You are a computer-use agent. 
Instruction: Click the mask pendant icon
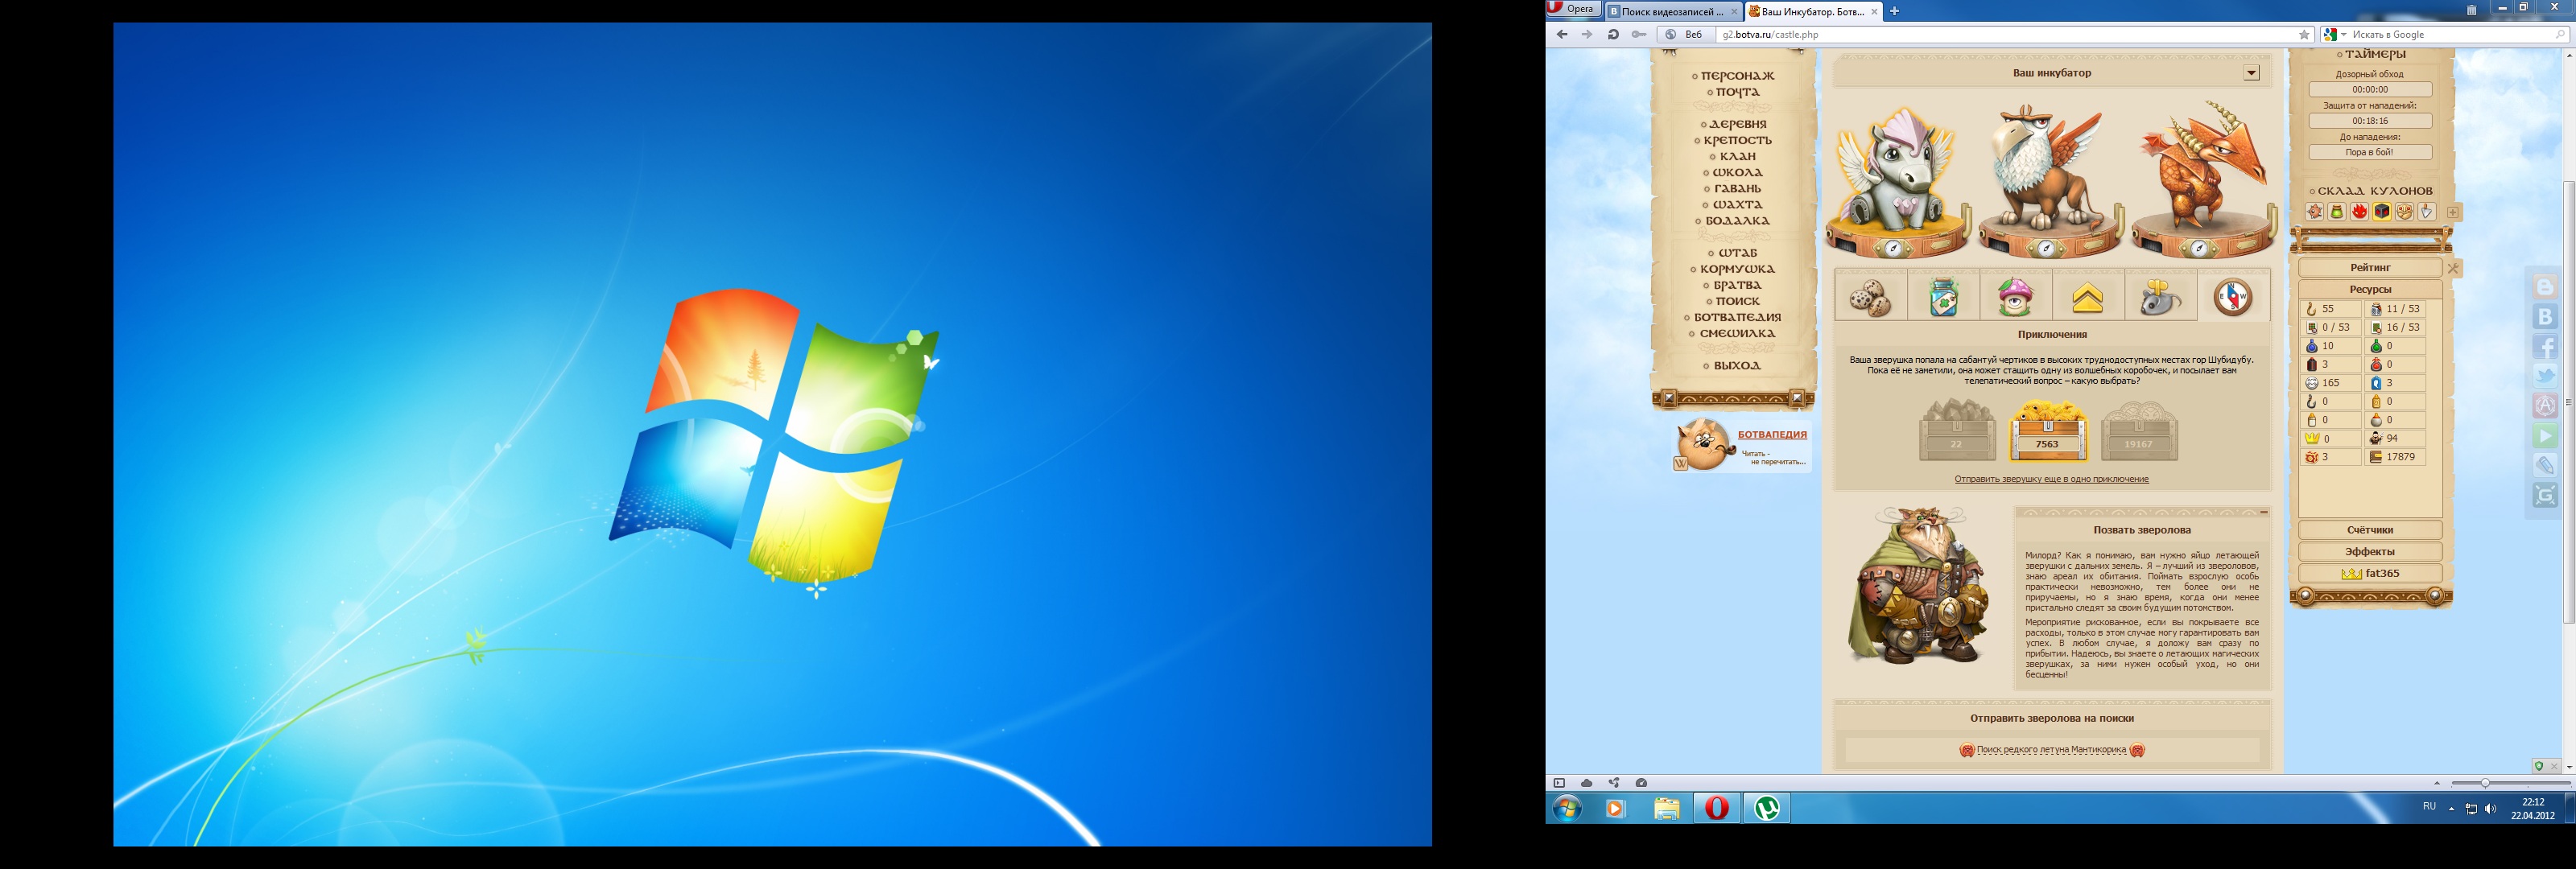tap(2404, 212)
